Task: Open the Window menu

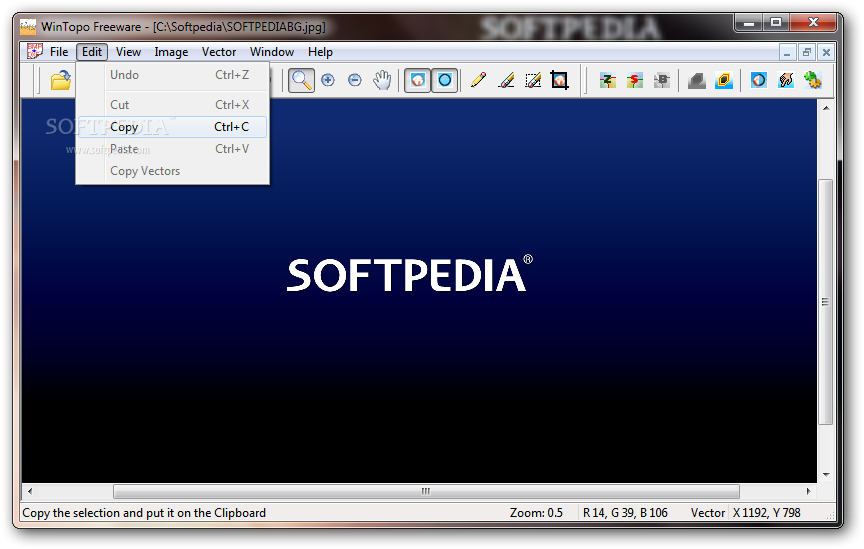Action: (x=272, y=52)
